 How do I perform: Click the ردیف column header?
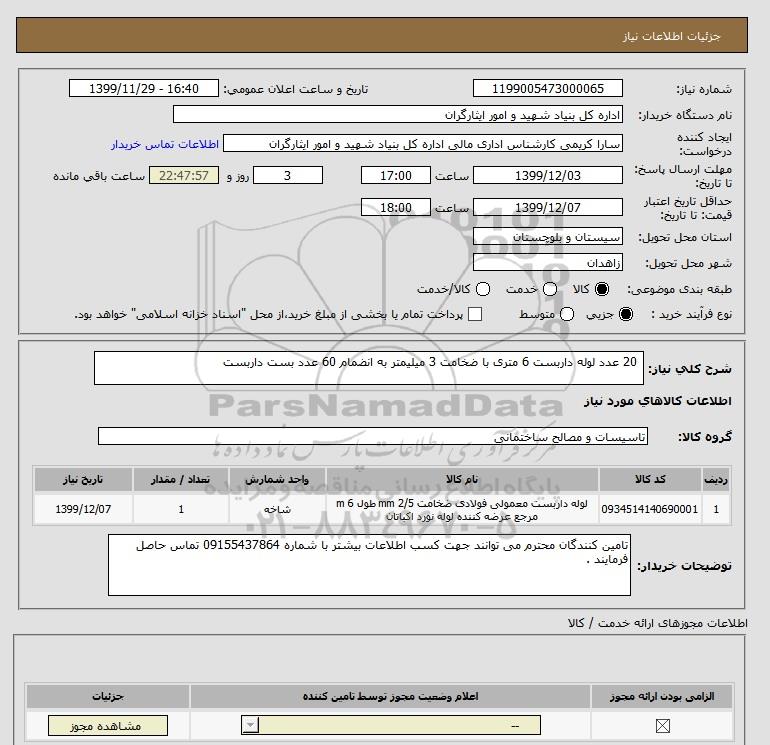(x=716, y=479)
